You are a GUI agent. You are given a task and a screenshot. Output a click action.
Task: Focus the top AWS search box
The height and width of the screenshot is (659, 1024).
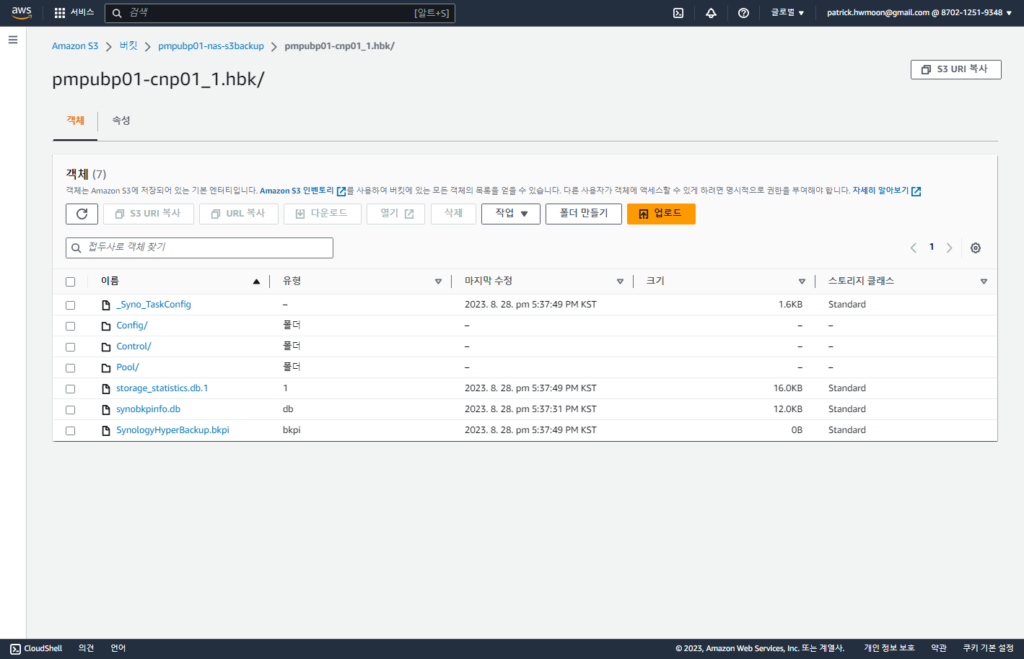[x=280, y=13]
